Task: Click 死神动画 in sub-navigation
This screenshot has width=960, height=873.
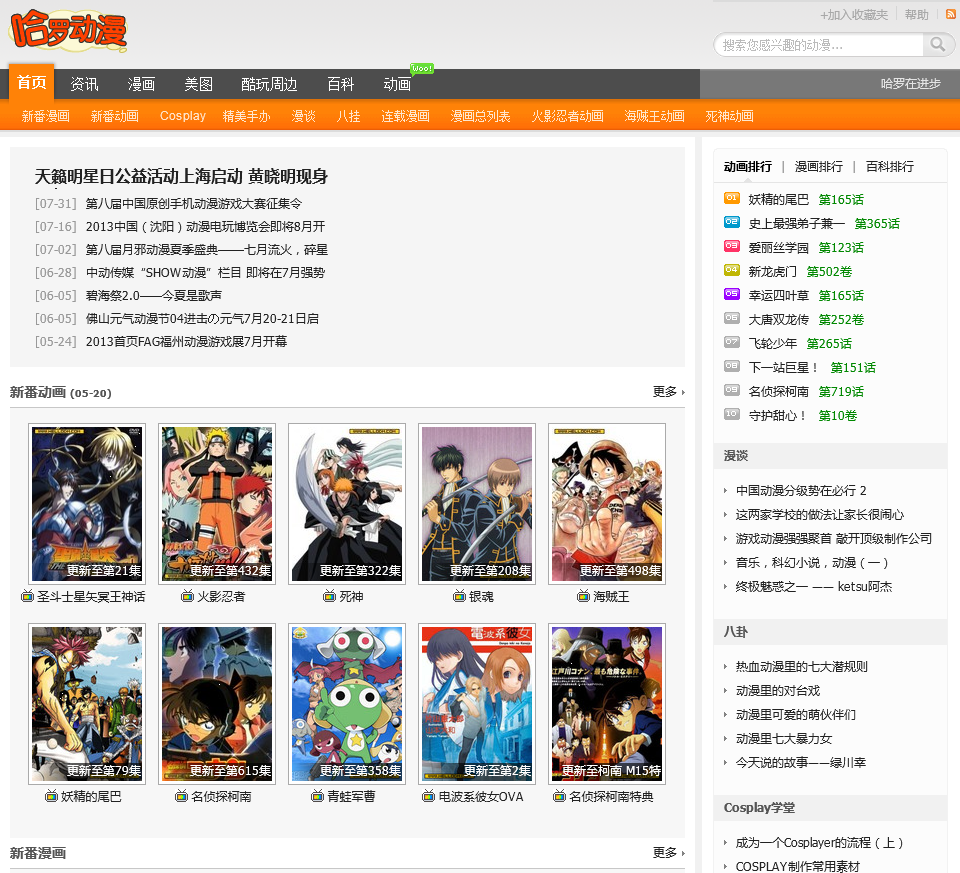Action: tap(729, 116)
